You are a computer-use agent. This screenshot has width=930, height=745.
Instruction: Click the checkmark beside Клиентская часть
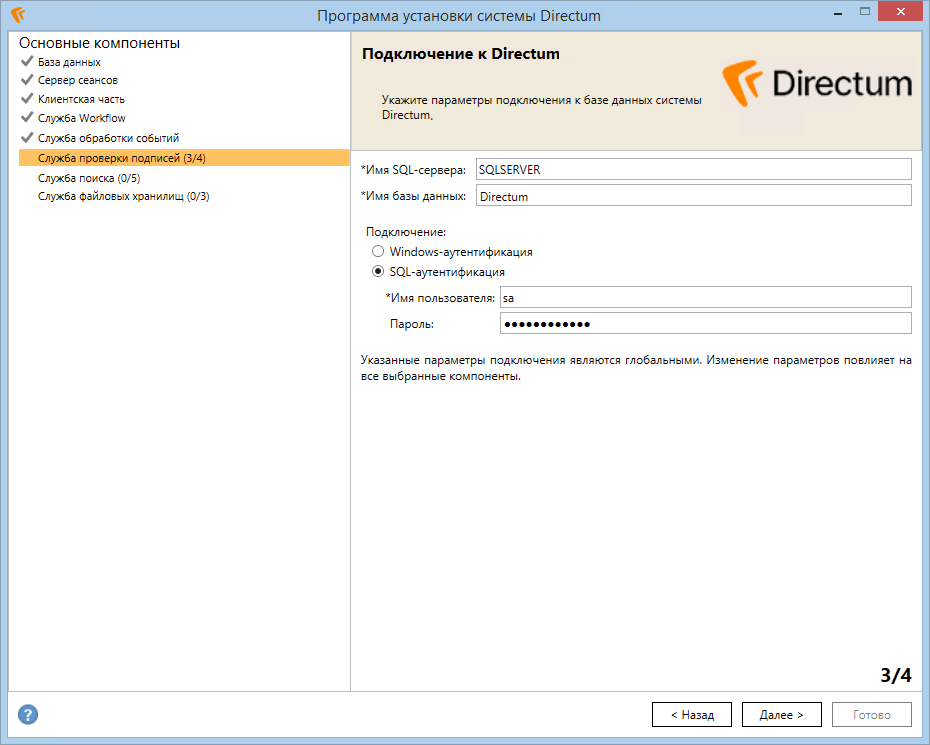tap(27, 99)
